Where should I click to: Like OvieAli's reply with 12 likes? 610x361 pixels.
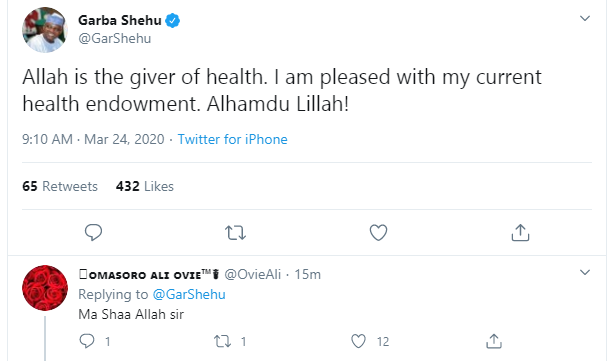[x=358, y=341]
